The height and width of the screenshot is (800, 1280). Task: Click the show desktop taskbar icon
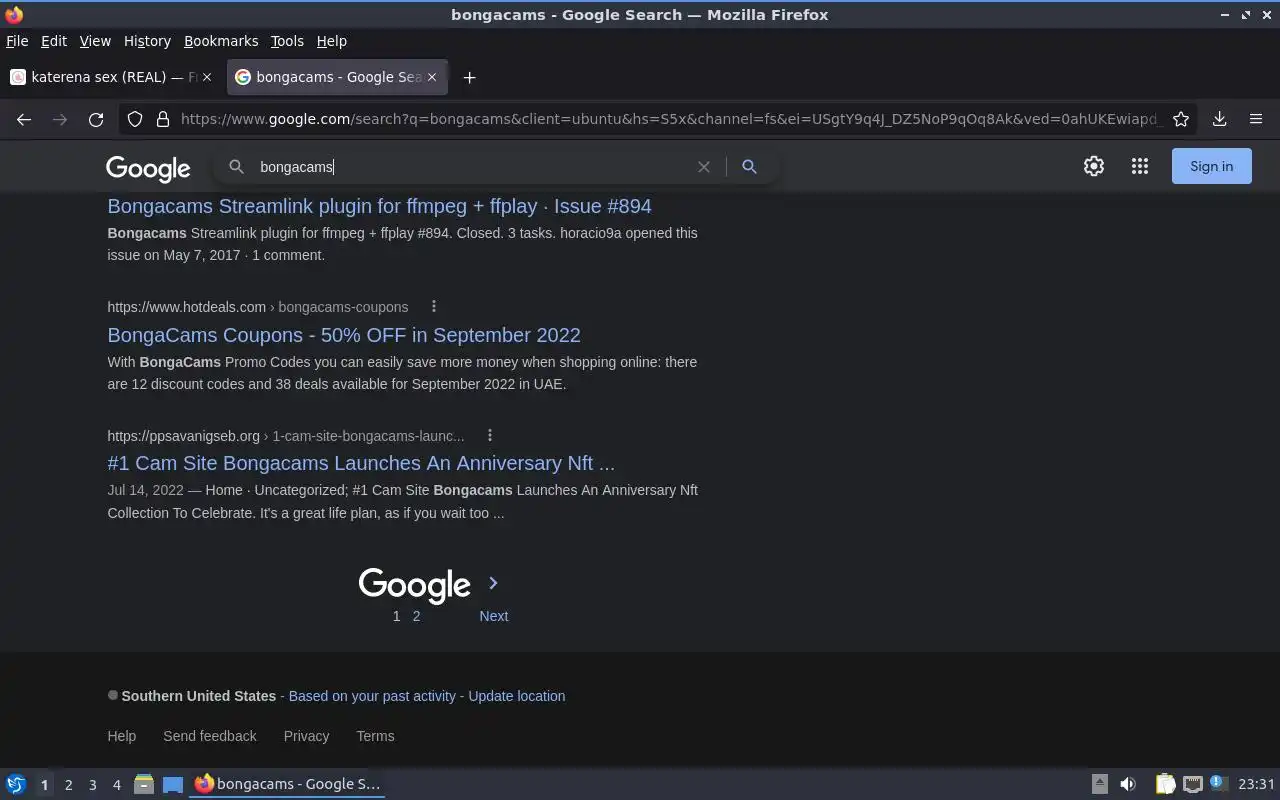173,784
